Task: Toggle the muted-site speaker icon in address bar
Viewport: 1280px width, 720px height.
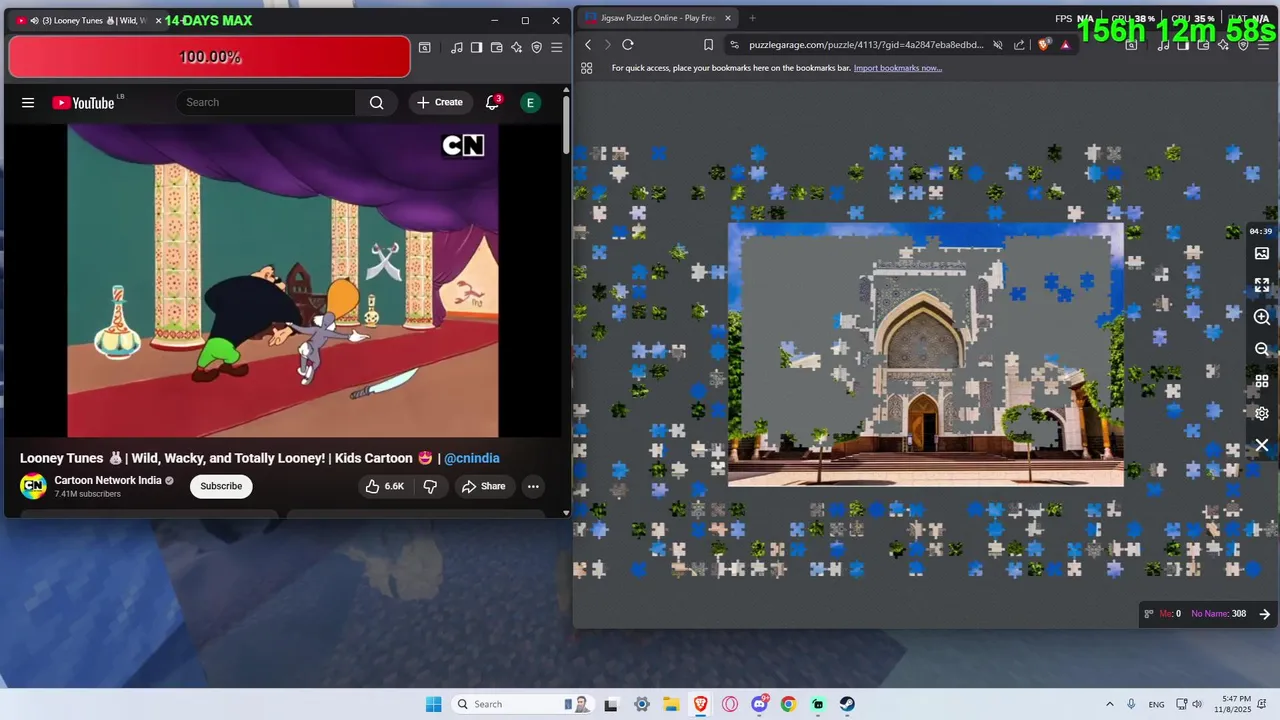Action: click(998, 45)
